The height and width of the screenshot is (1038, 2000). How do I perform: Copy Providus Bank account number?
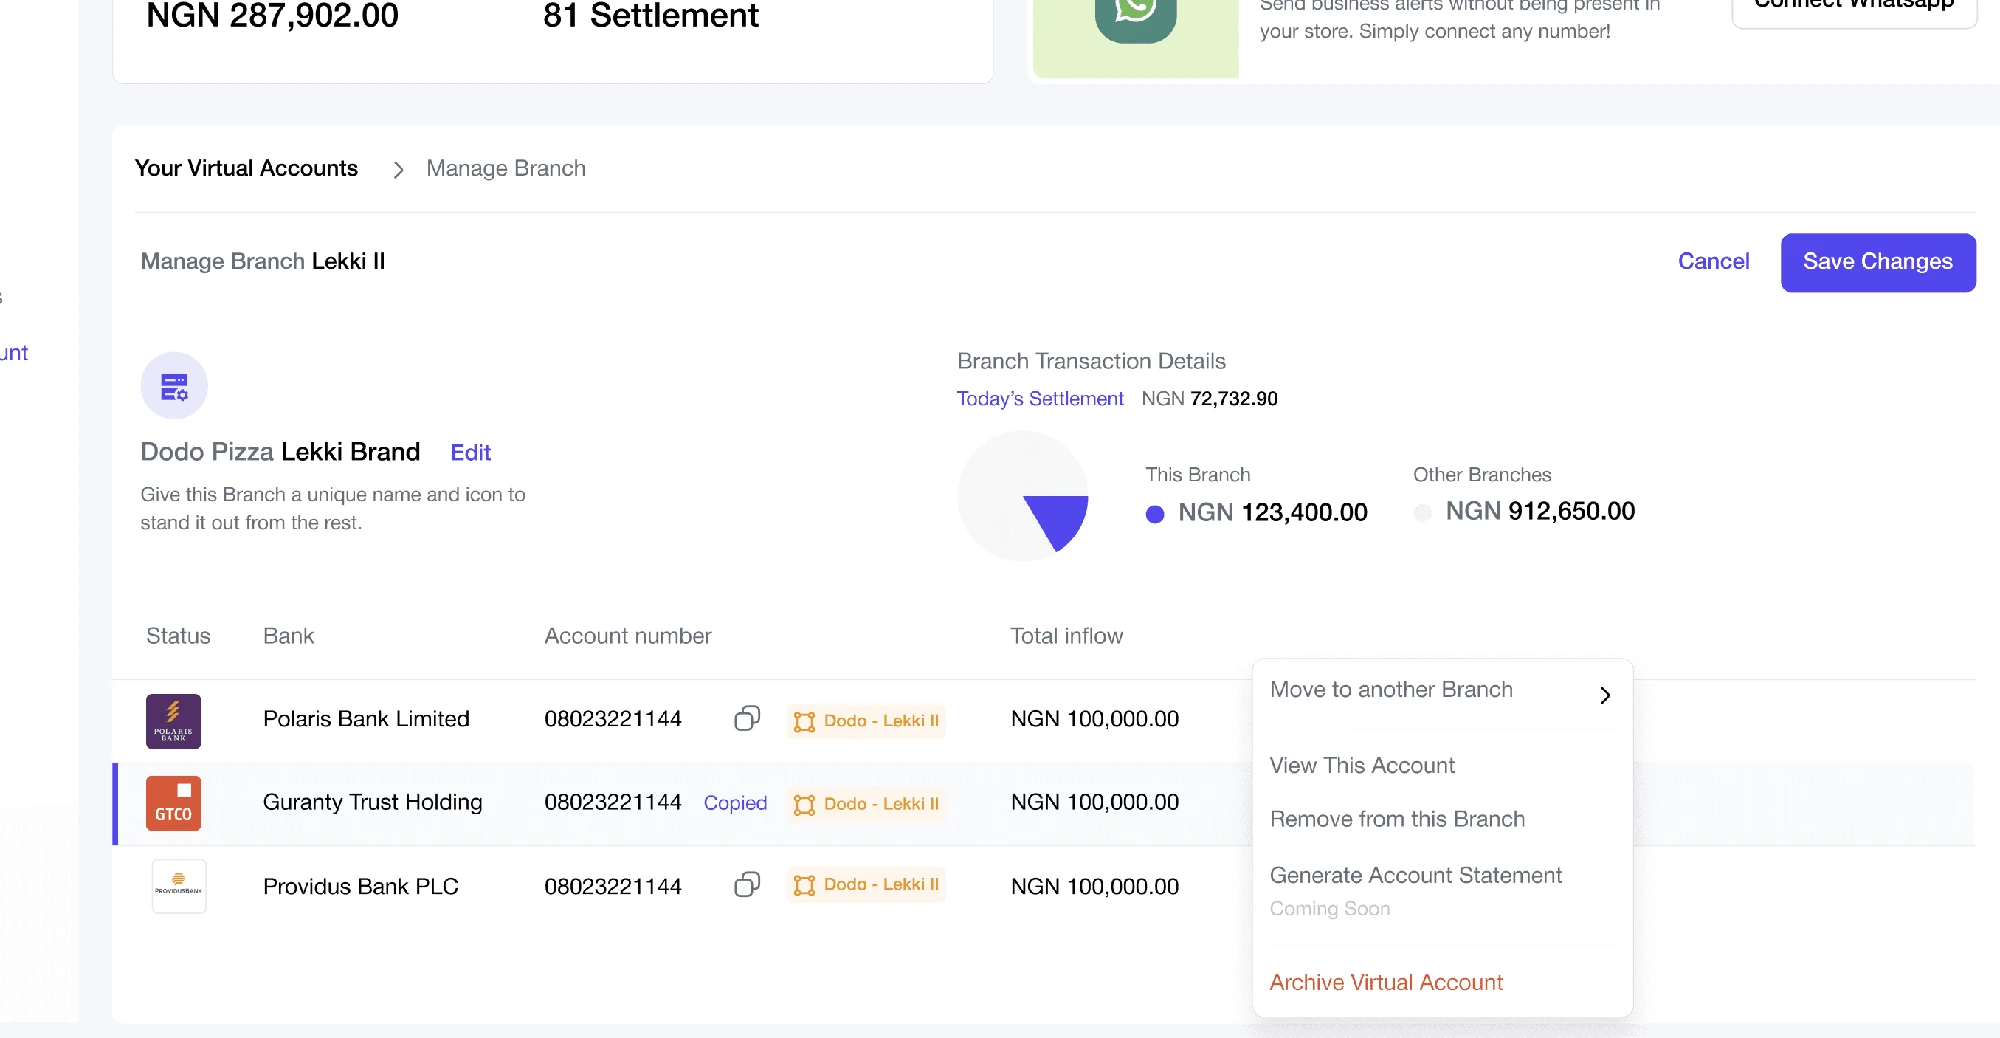pyautogui.click(x=747, y=885)
